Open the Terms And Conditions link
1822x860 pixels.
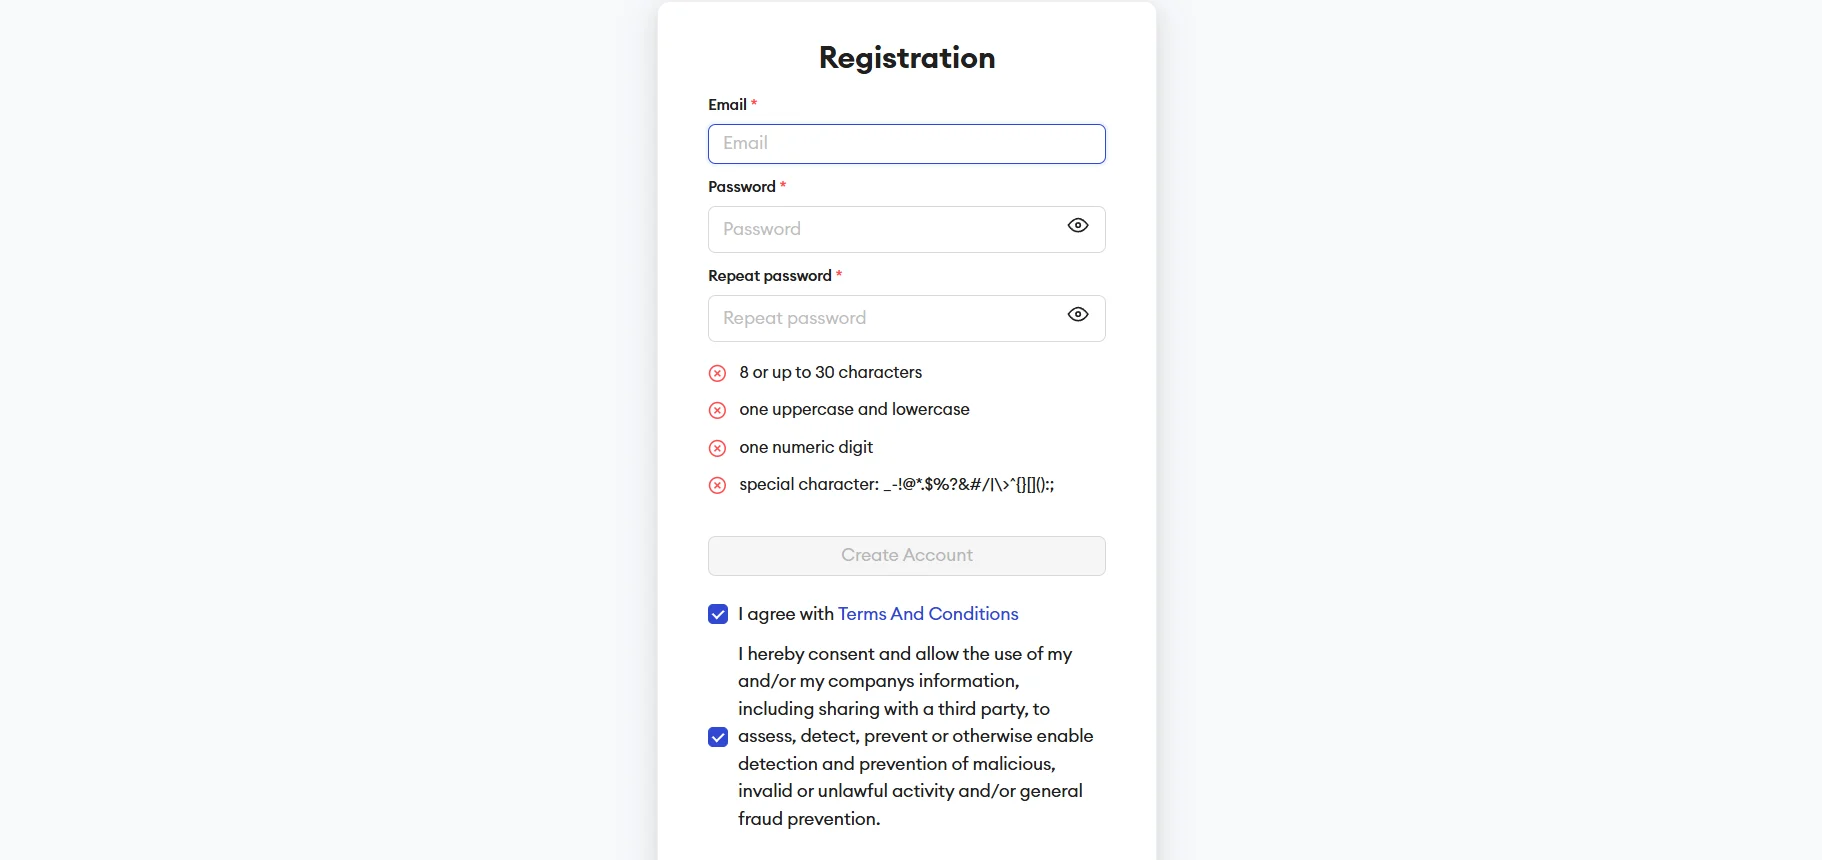coord(928,614)
